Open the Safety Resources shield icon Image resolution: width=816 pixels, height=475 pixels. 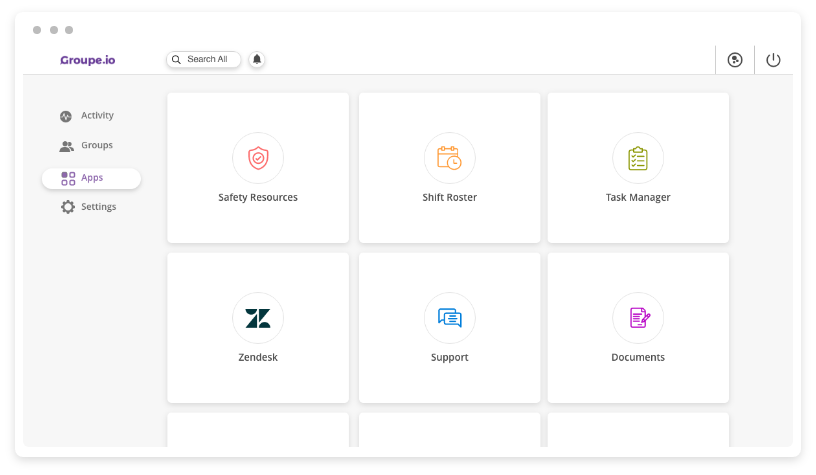[258, 158]
